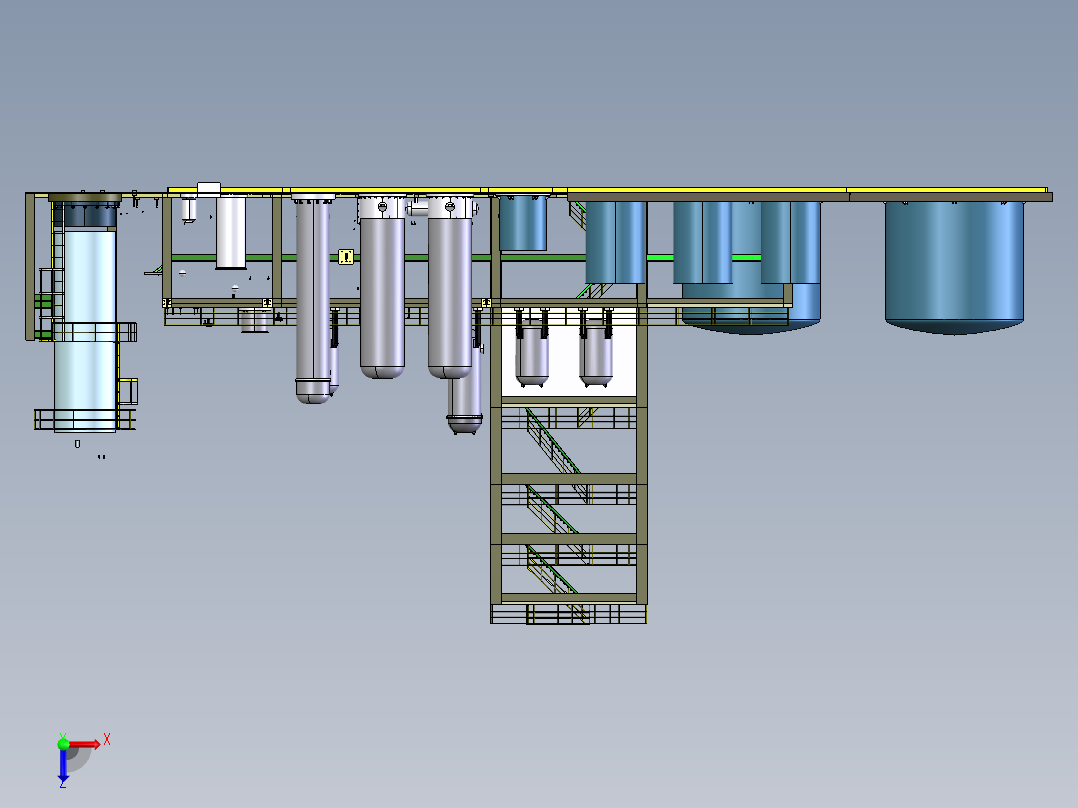Click the red X axis arrow on triad
The width and height of the screenshot is (1078, 808).
85,744
